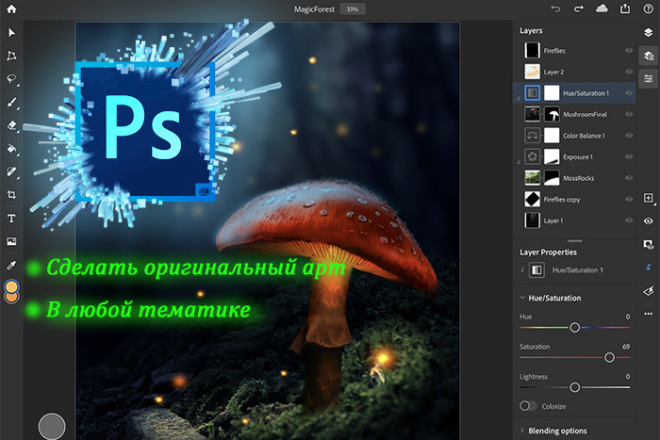The image size is (660, 440).
Task: Click the Hue/Saturation 1 properties thumbnail
Action: tap(537, 270)
